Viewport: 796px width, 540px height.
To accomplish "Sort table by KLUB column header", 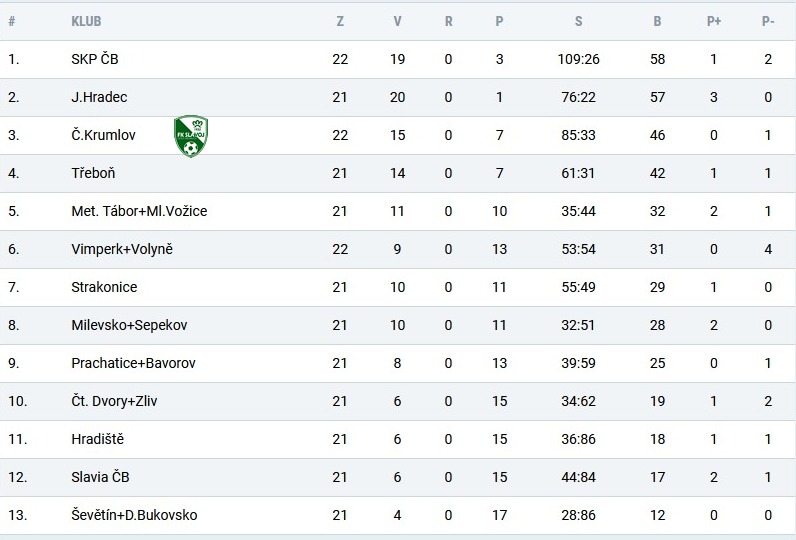I will pyautogui.click(x=86, y=21).
